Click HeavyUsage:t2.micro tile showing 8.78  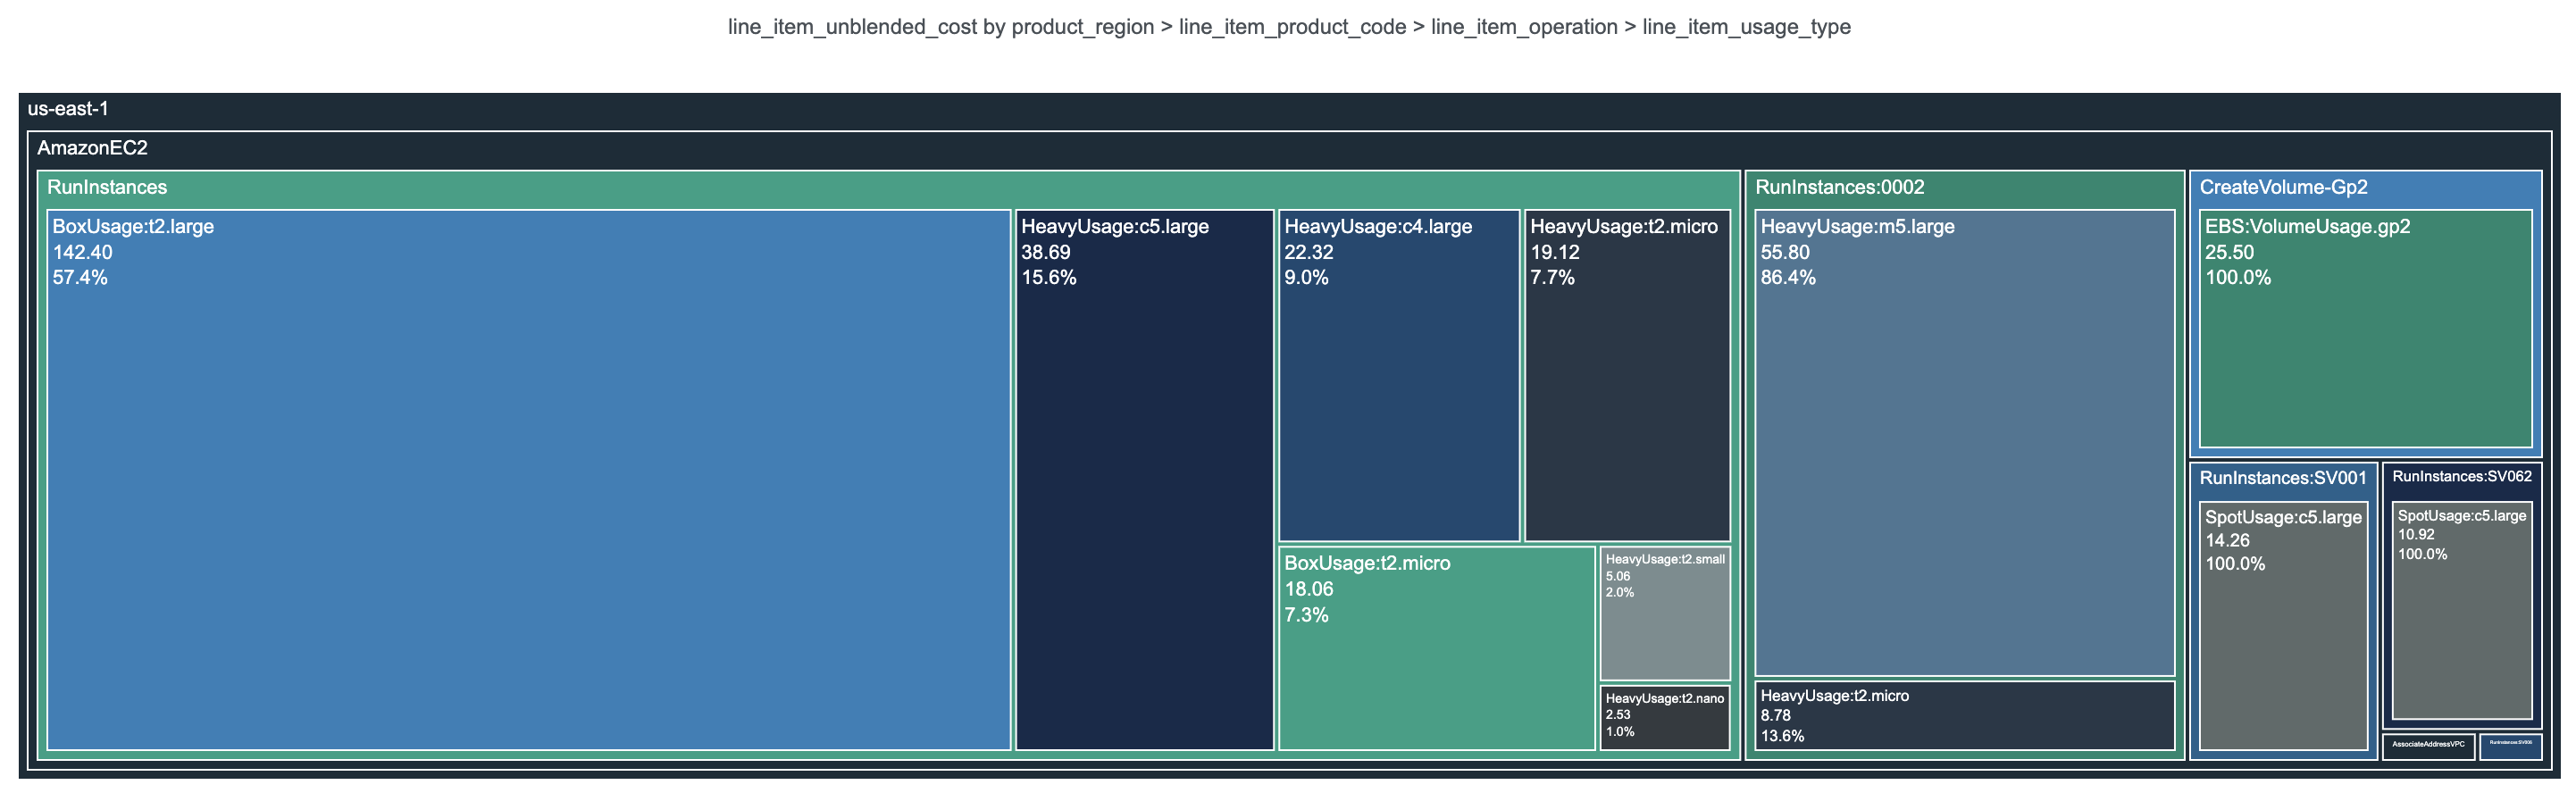point(1964,716)
